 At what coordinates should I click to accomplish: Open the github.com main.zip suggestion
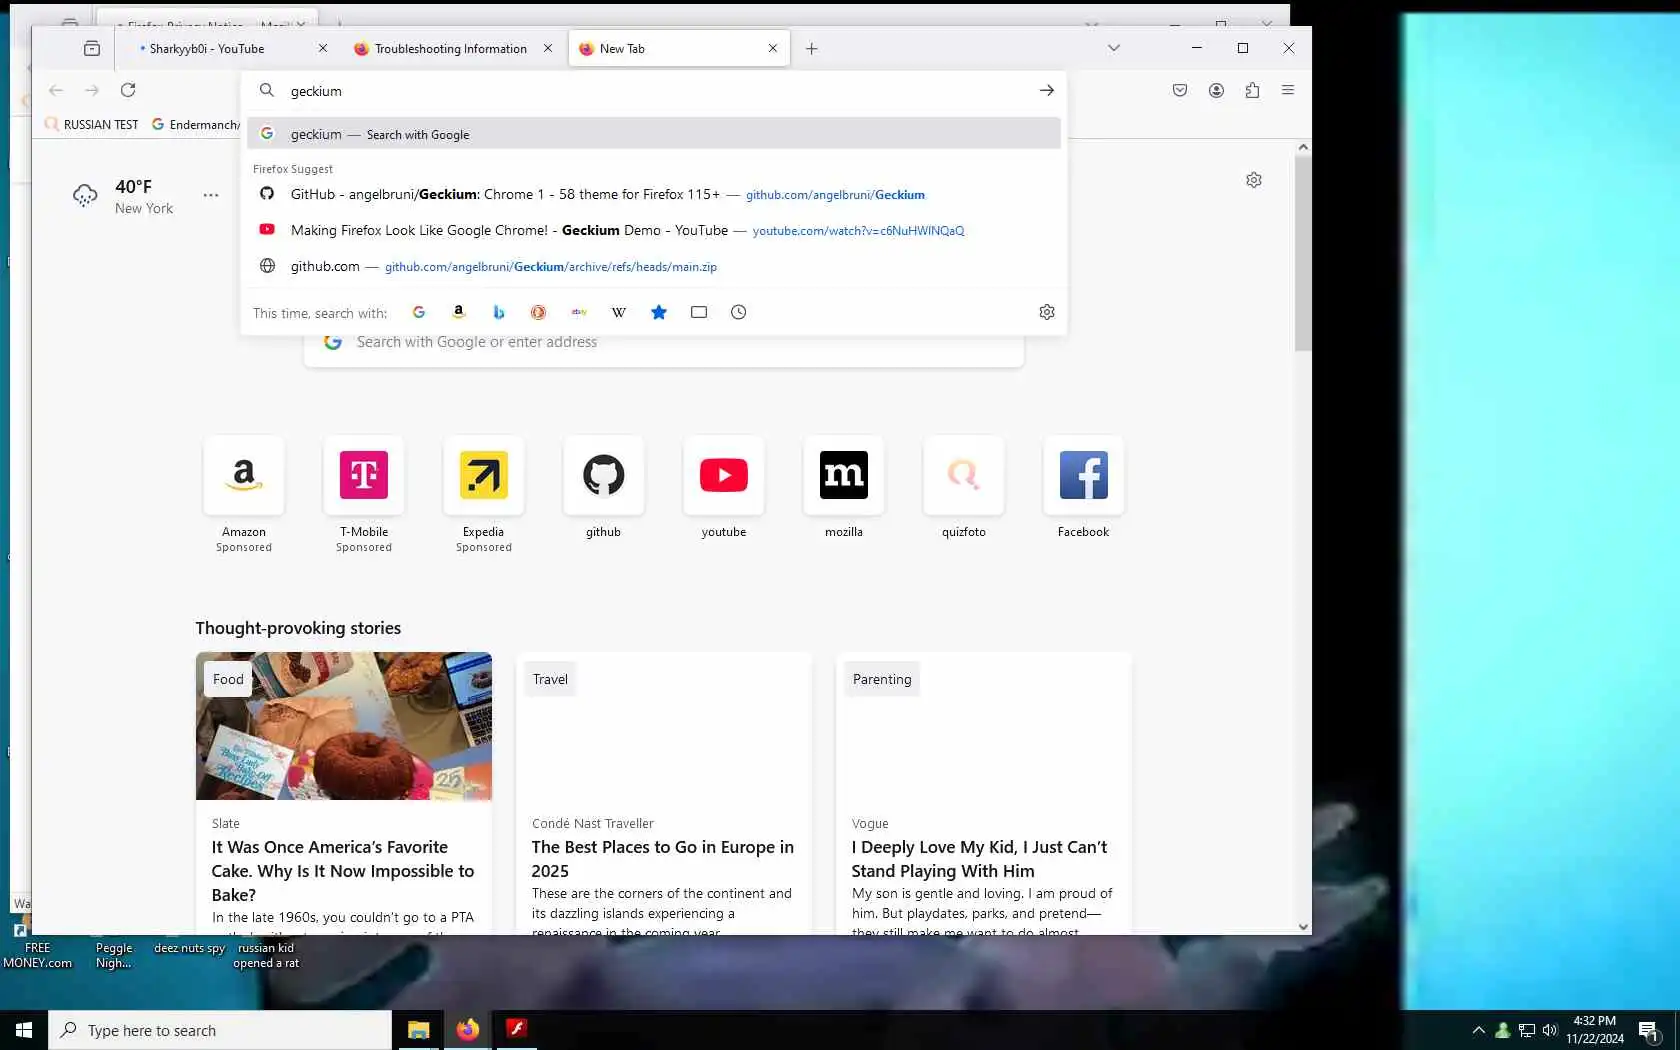[654, 266]
